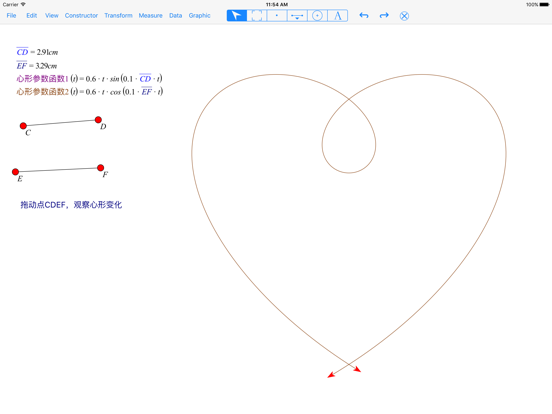Pick the segment line tool
Image resolution: width=552 pixels, height=414 pixels.
click(297, 16)
